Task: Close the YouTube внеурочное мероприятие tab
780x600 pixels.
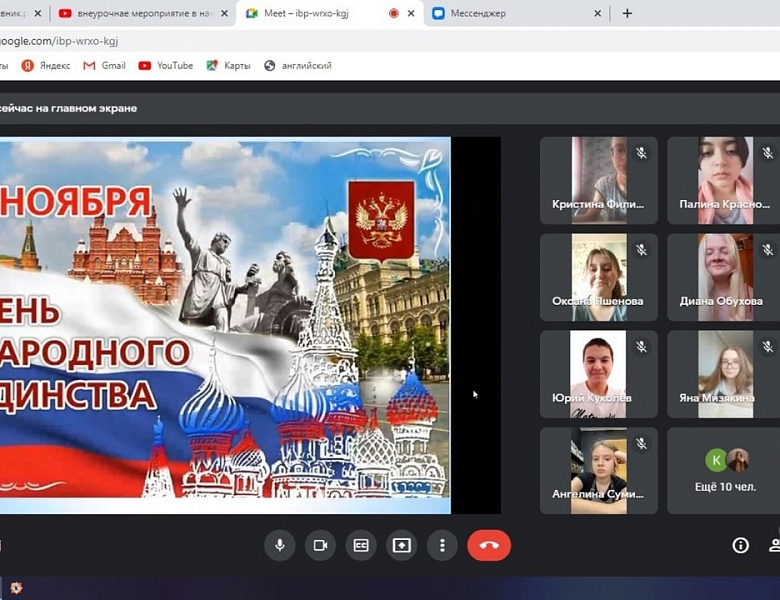Action: [224, 13]
